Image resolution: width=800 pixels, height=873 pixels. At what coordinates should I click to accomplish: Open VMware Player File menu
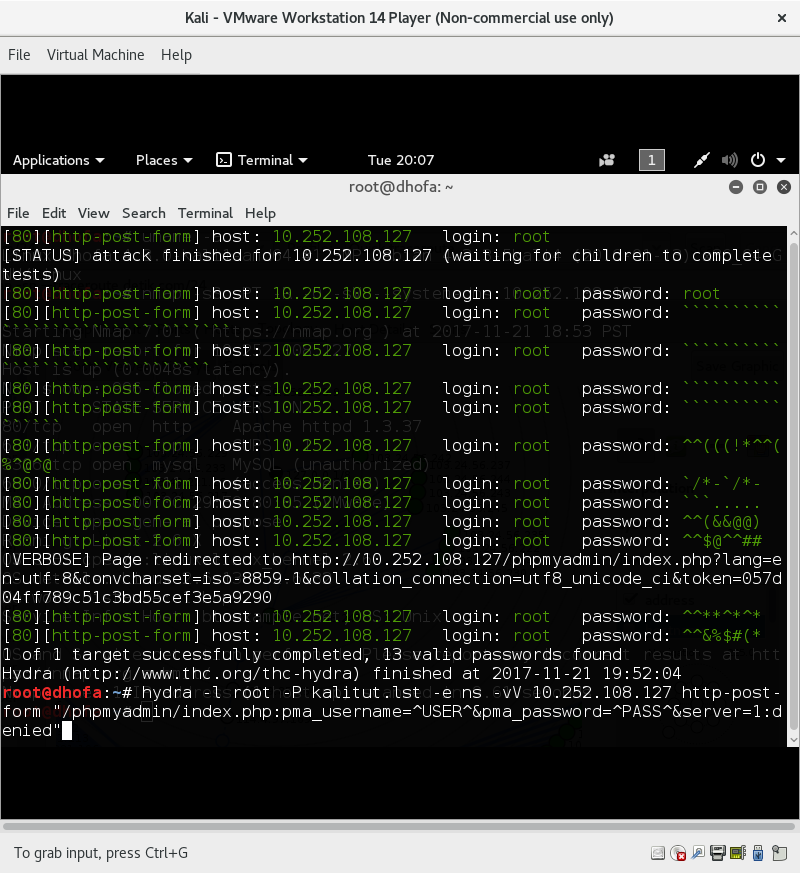19,55
